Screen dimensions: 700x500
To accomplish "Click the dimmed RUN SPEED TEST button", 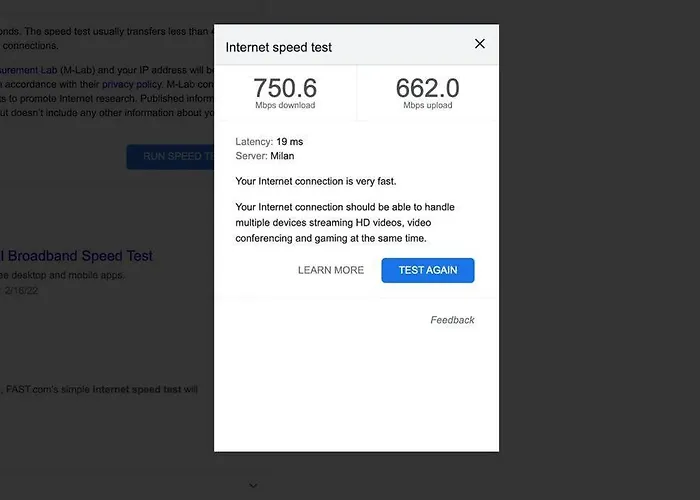I will click(171, 156).
